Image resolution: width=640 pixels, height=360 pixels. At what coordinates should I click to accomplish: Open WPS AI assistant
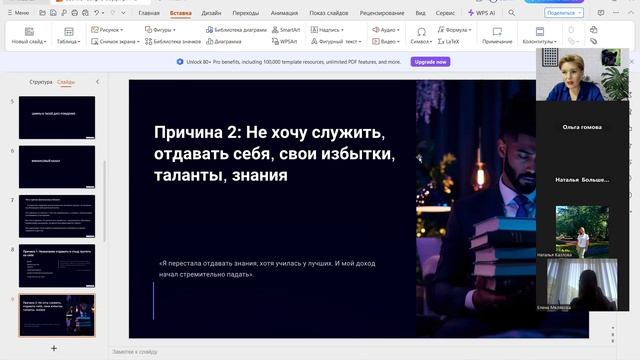[x=482, y=13]
